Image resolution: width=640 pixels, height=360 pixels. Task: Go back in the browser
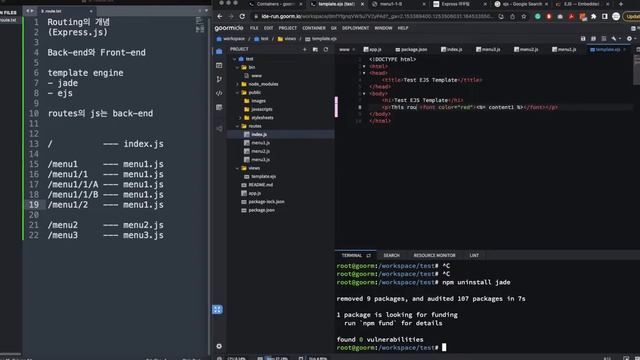pos(220,16)
